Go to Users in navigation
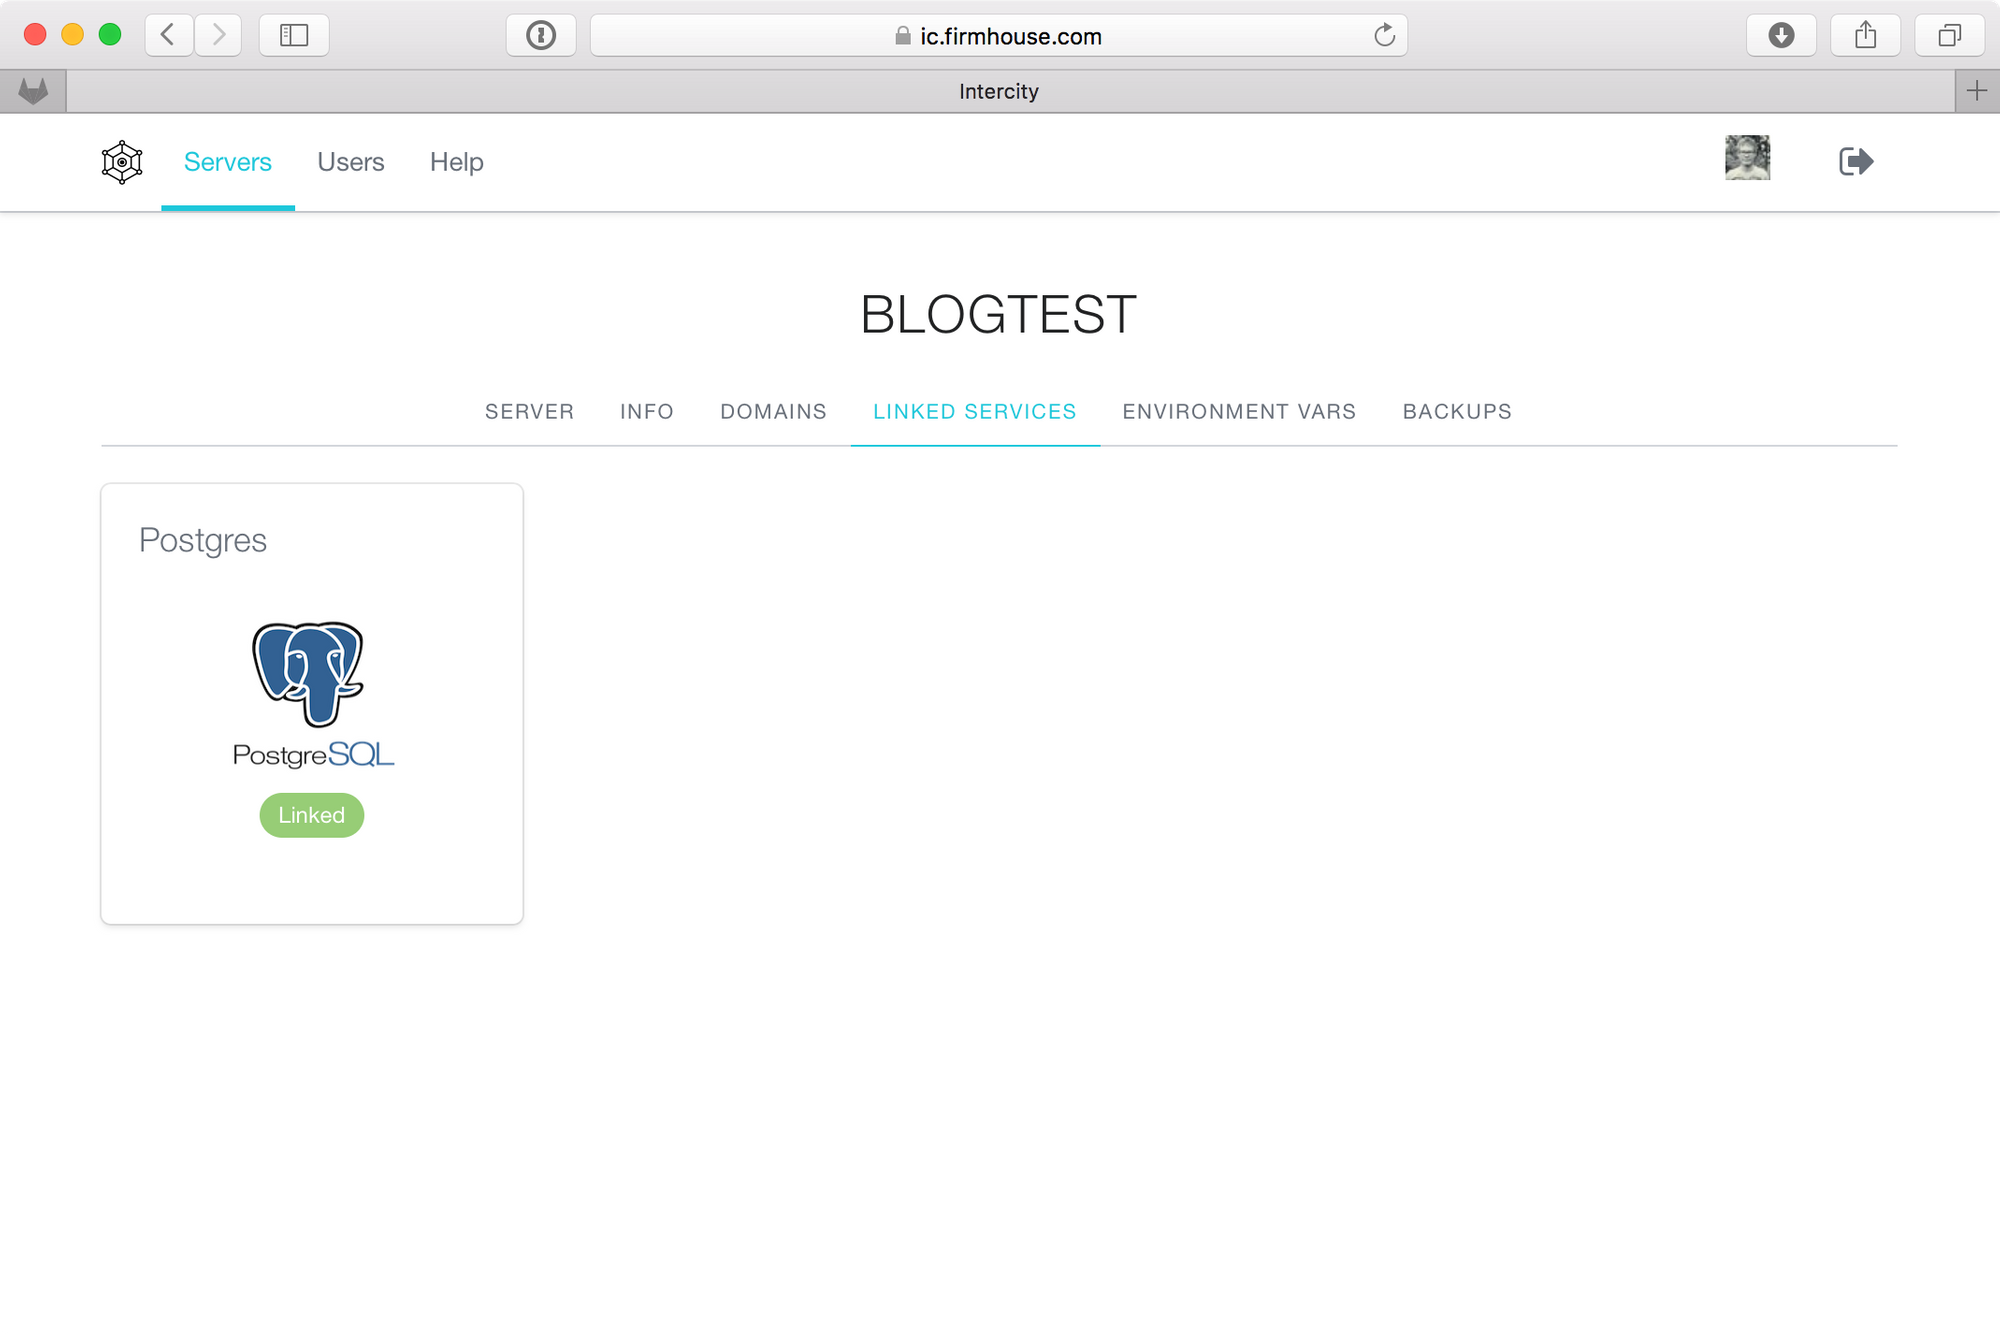 tap(350, 162)
